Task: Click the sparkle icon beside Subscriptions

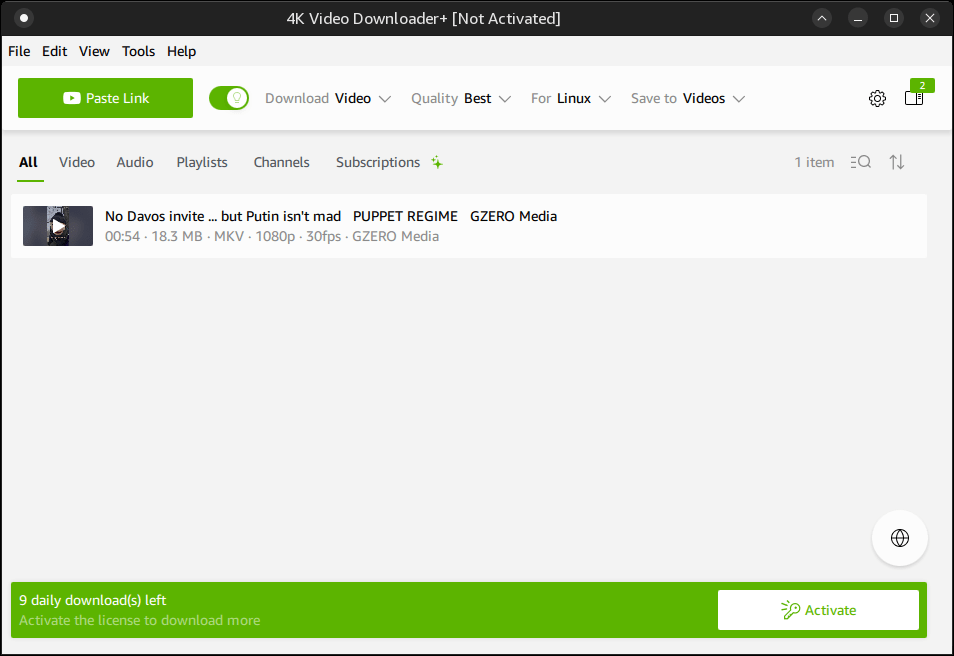Action: [x=437, y=162]
